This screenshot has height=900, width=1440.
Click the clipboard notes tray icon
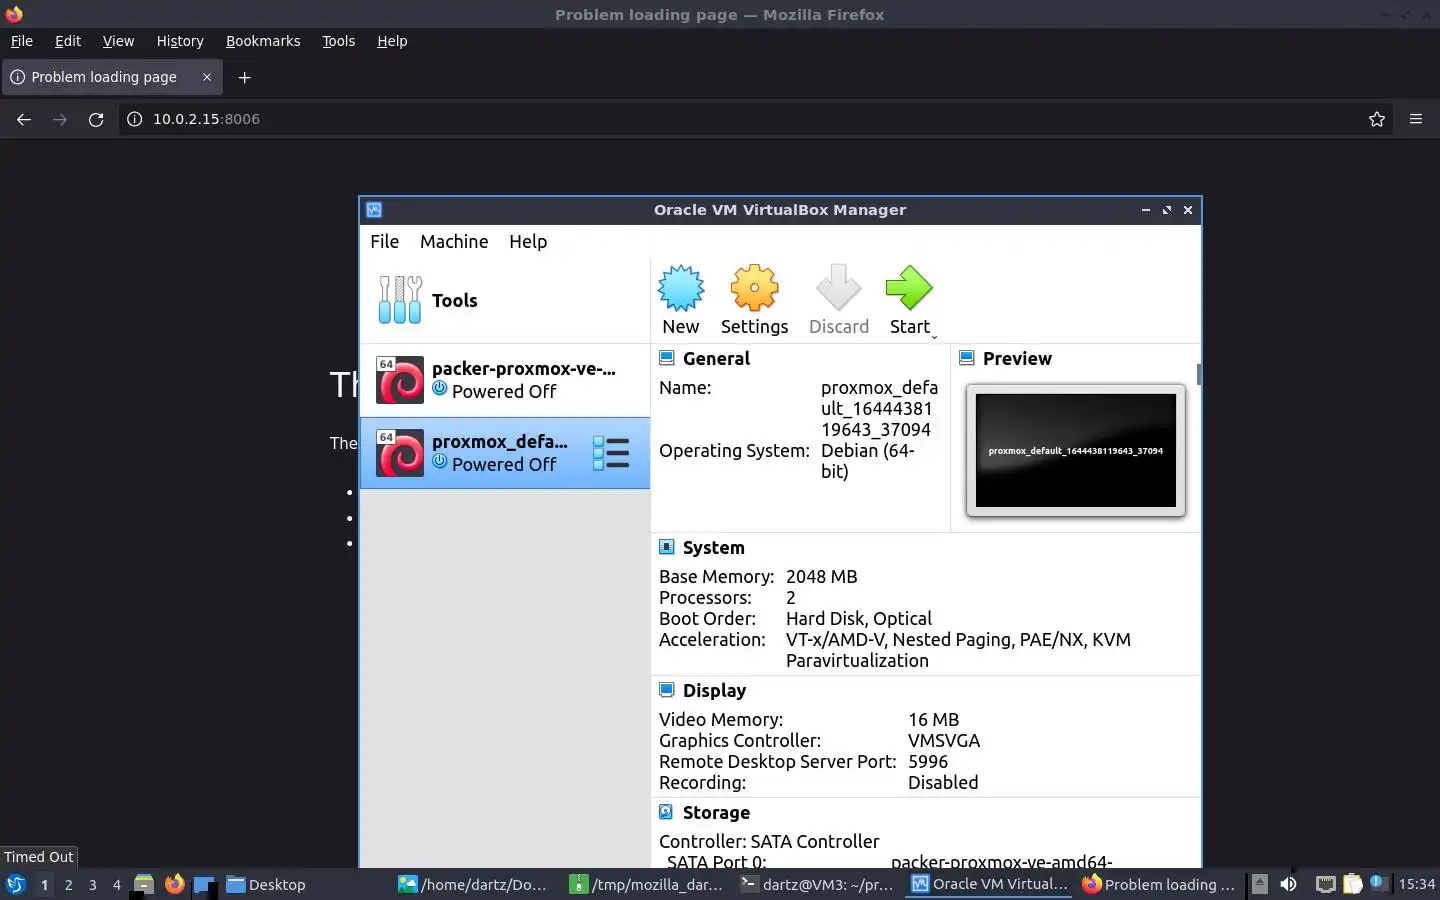pos(1352,884)
